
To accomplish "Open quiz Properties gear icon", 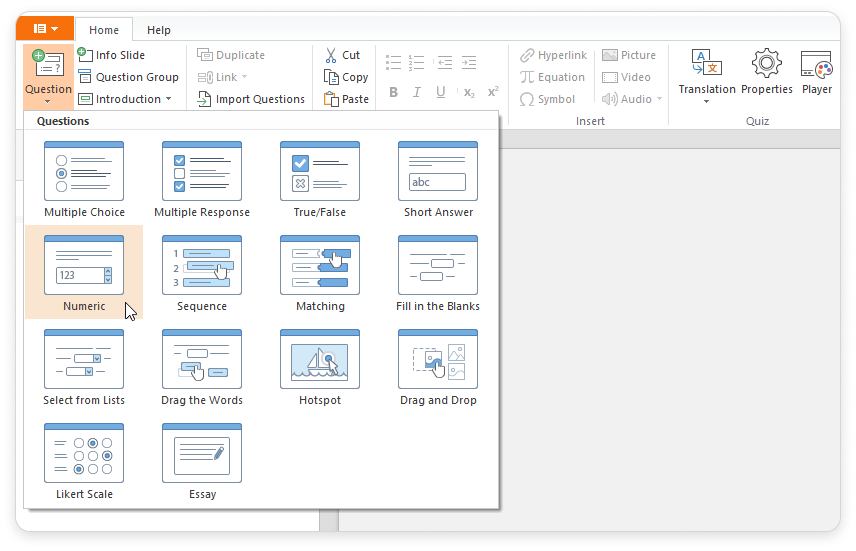I will tap(766, 72).
